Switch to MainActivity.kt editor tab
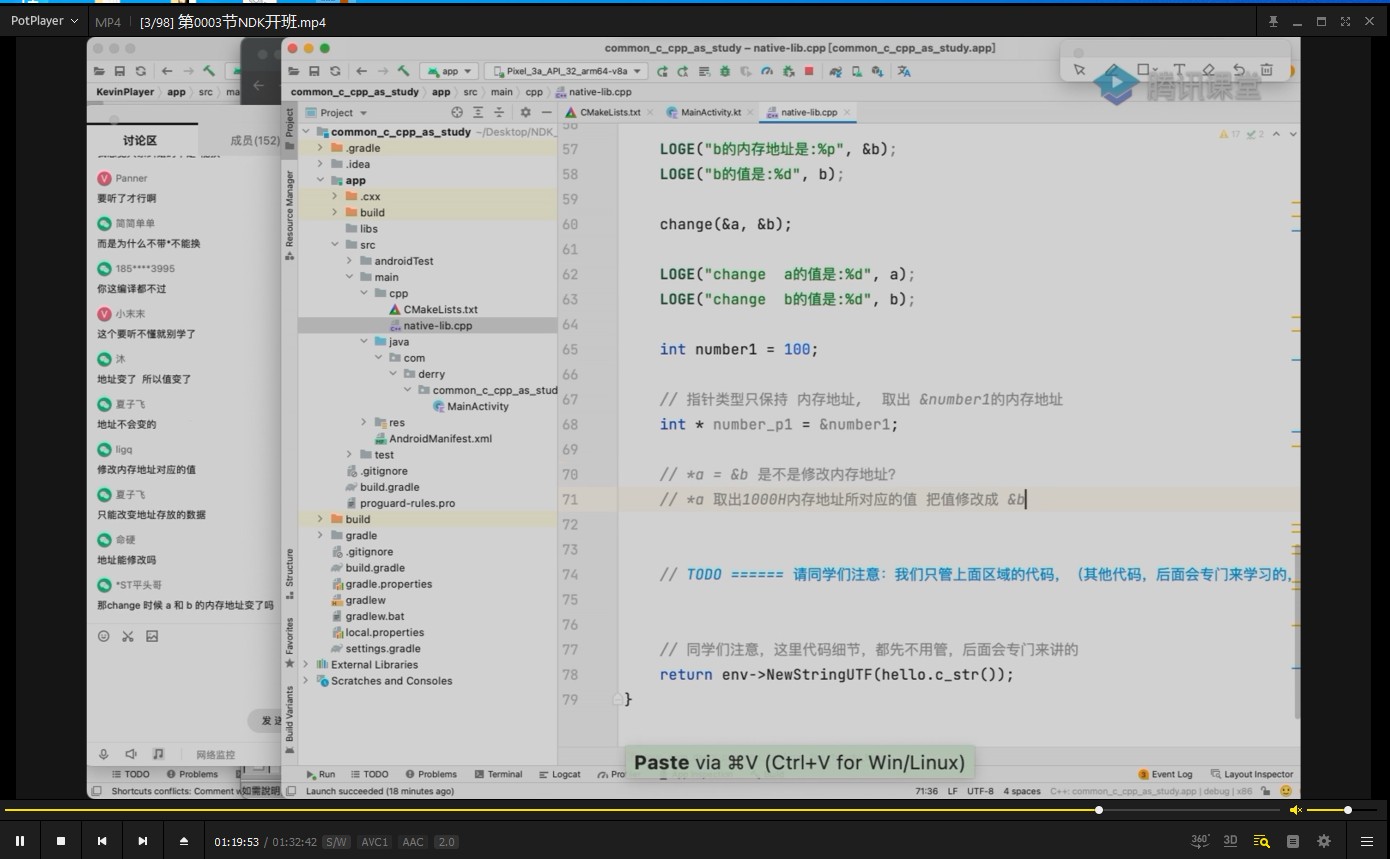The width and height of the screenshot is (1390, 859). pos(711,112)
